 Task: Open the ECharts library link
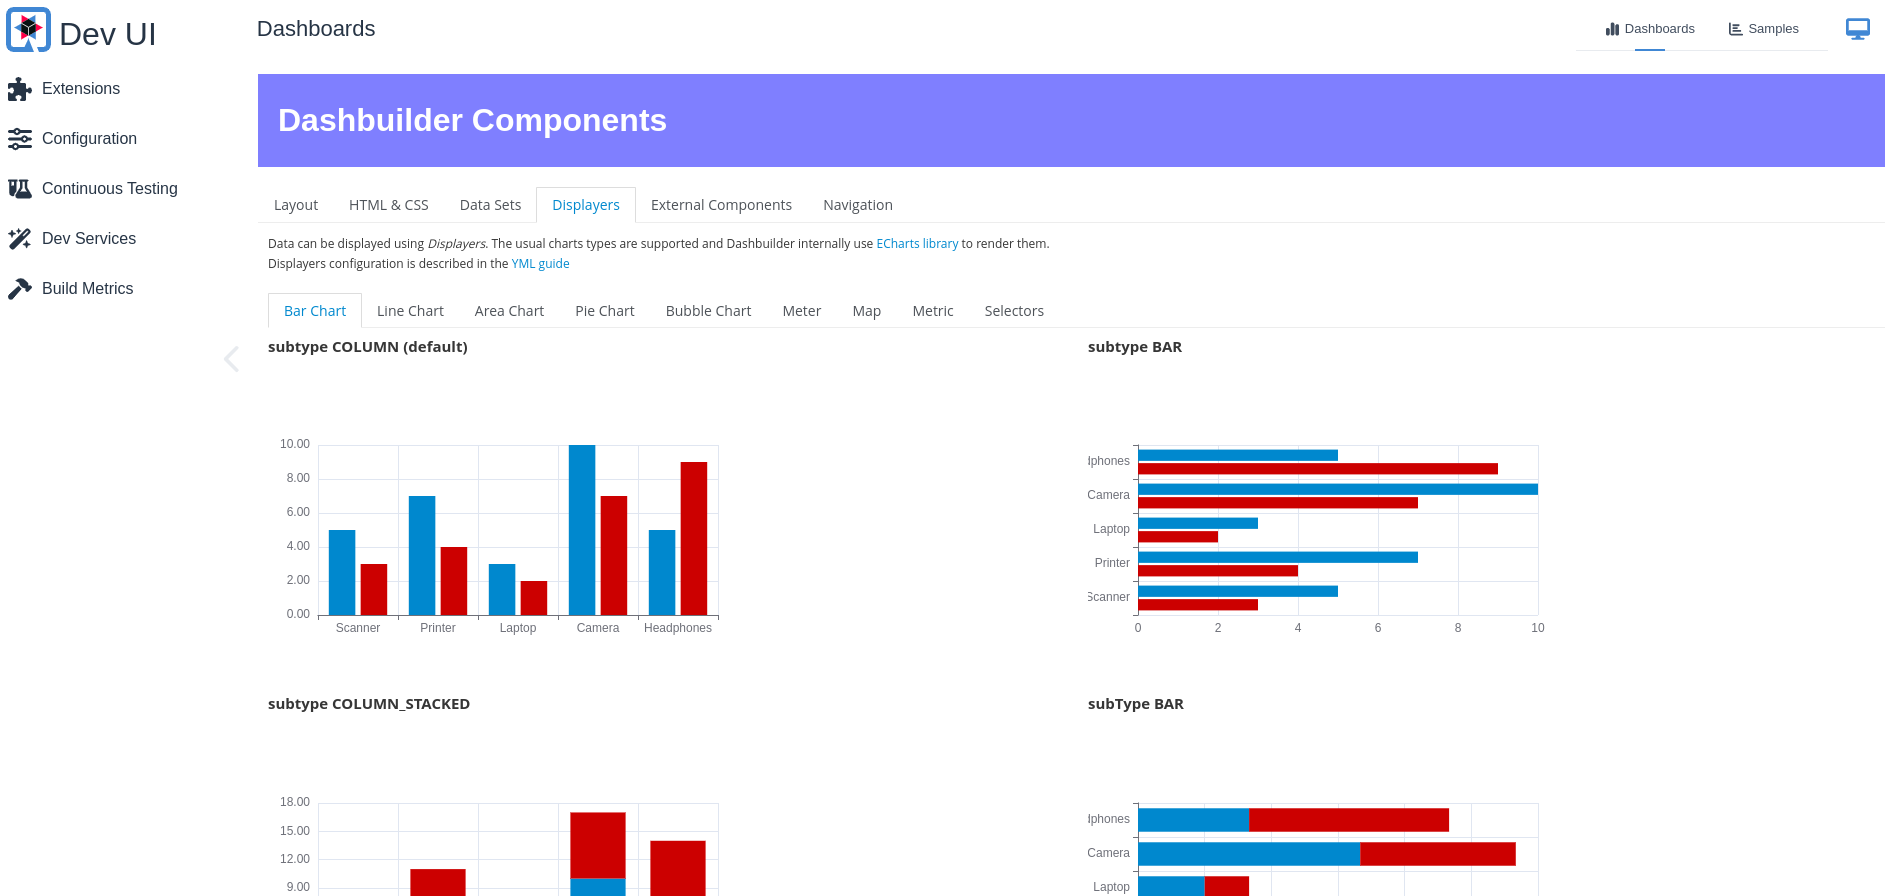(917, 244)
